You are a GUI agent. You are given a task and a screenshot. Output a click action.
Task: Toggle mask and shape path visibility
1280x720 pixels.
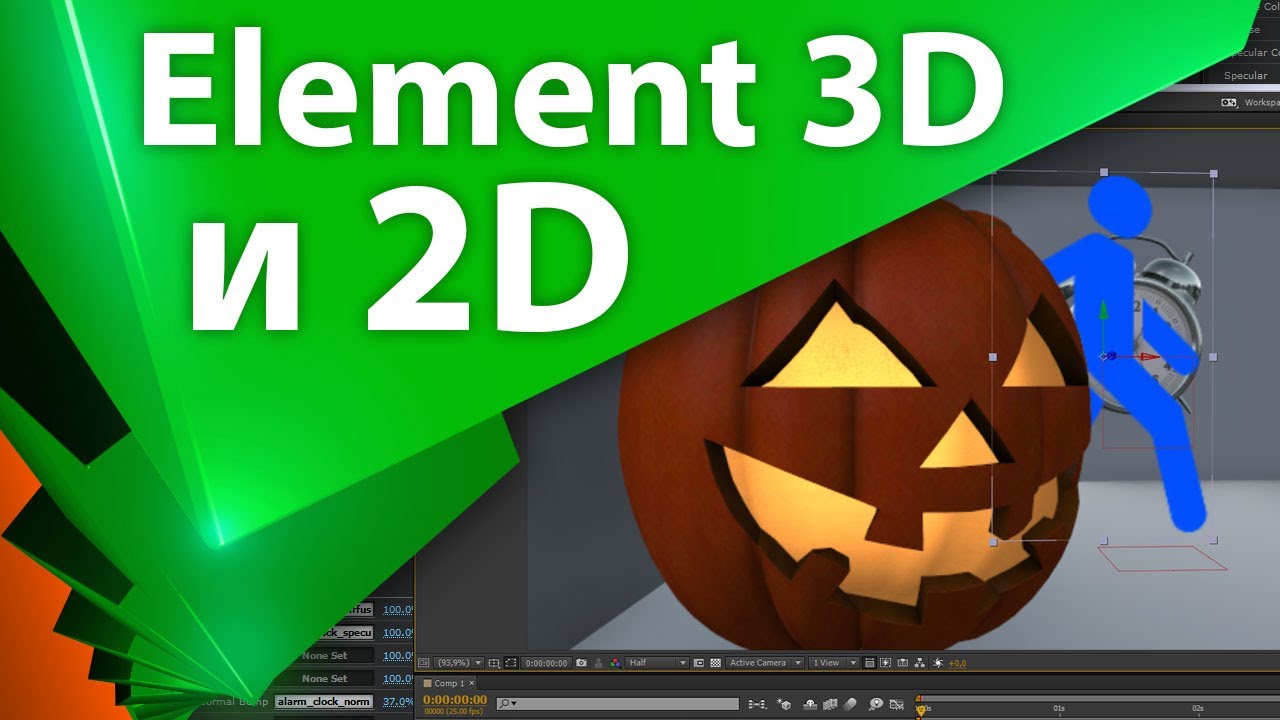click(x=511, y=663)
